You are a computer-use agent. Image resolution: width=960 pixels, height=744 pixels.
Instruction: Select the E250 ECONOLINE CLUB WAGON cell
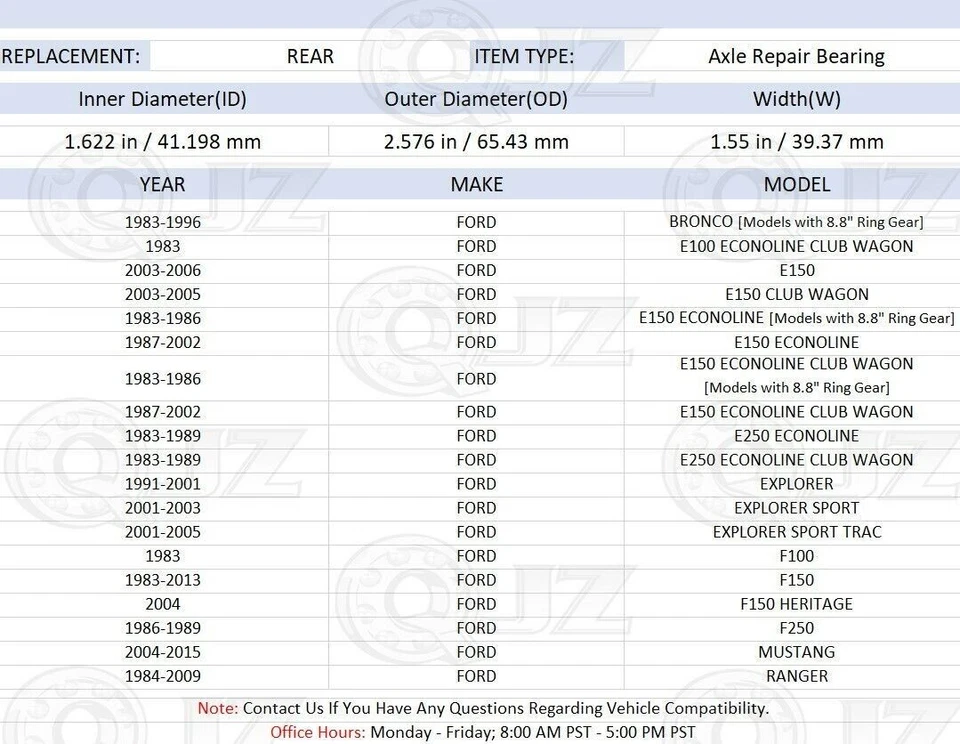point(797,459)
